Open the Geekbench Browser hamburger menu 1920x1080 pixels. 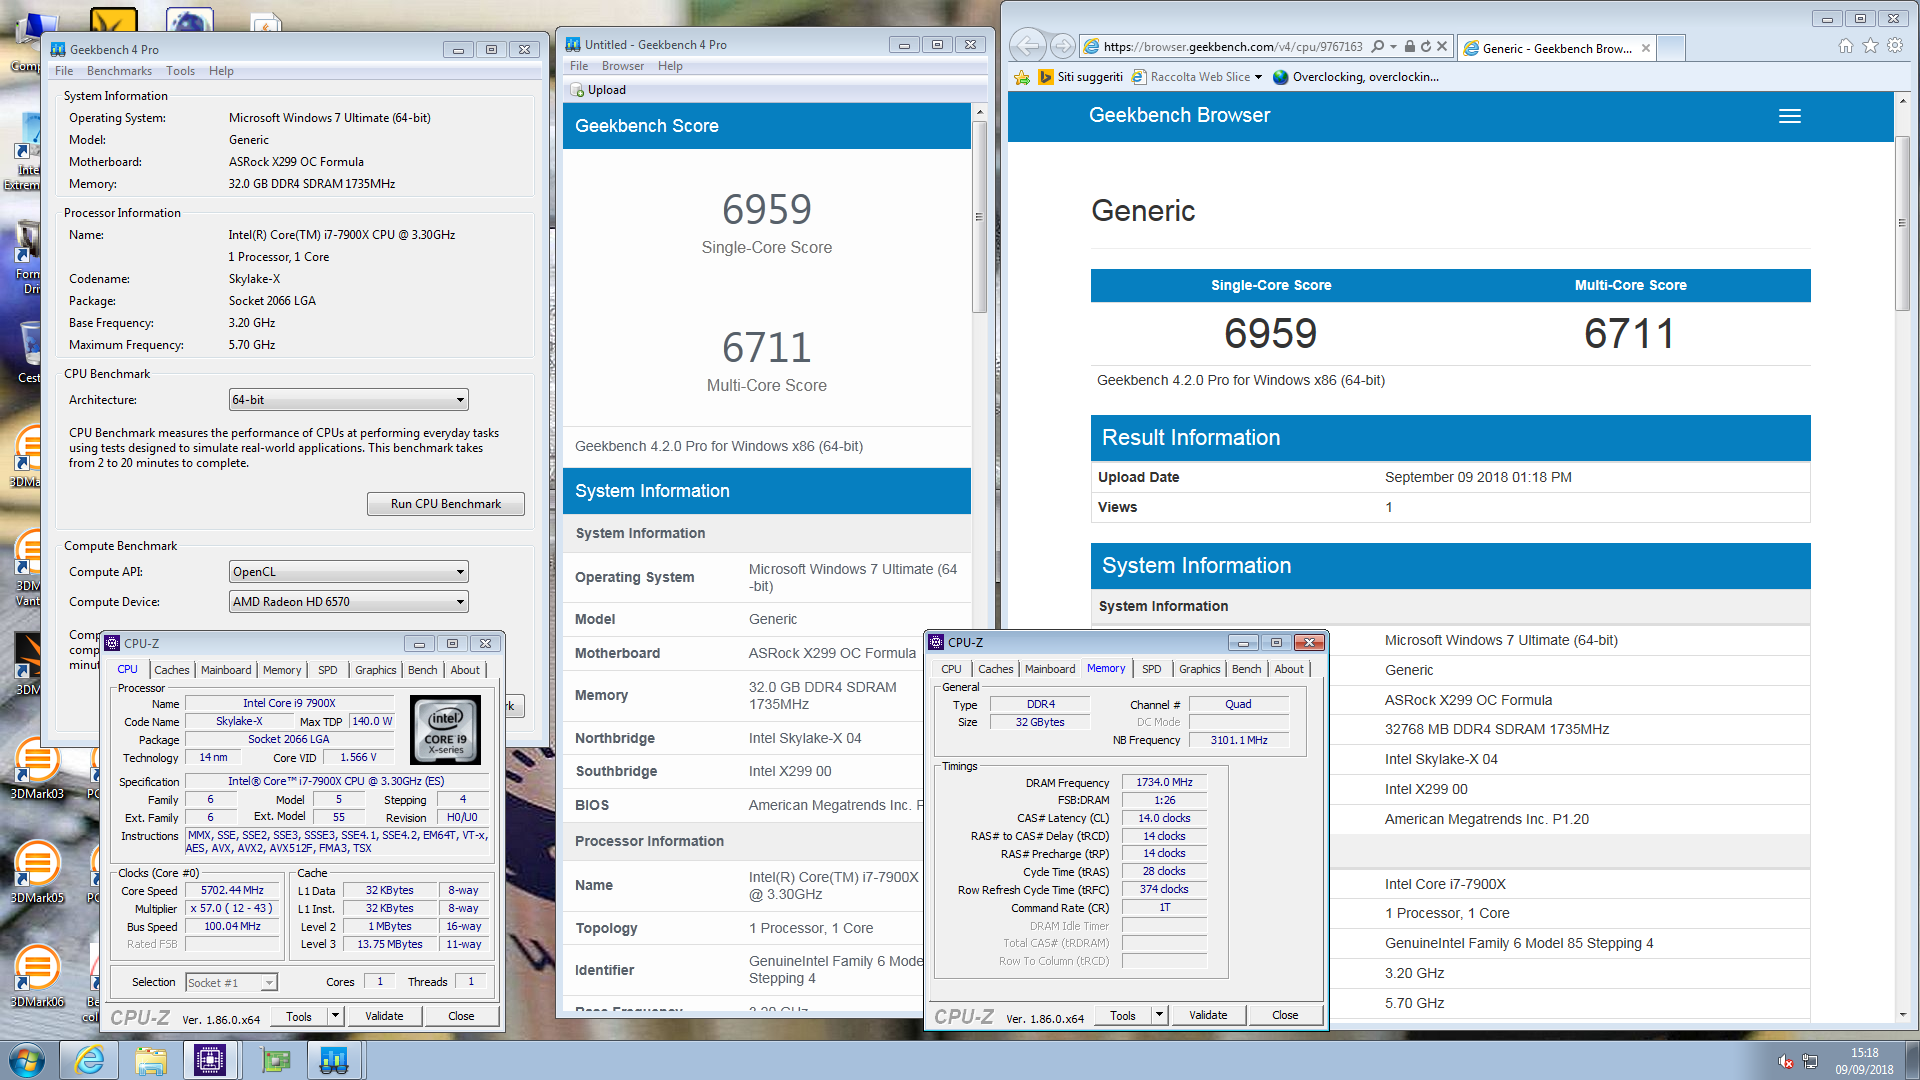pyautogui.click(x=1790, y=116)
